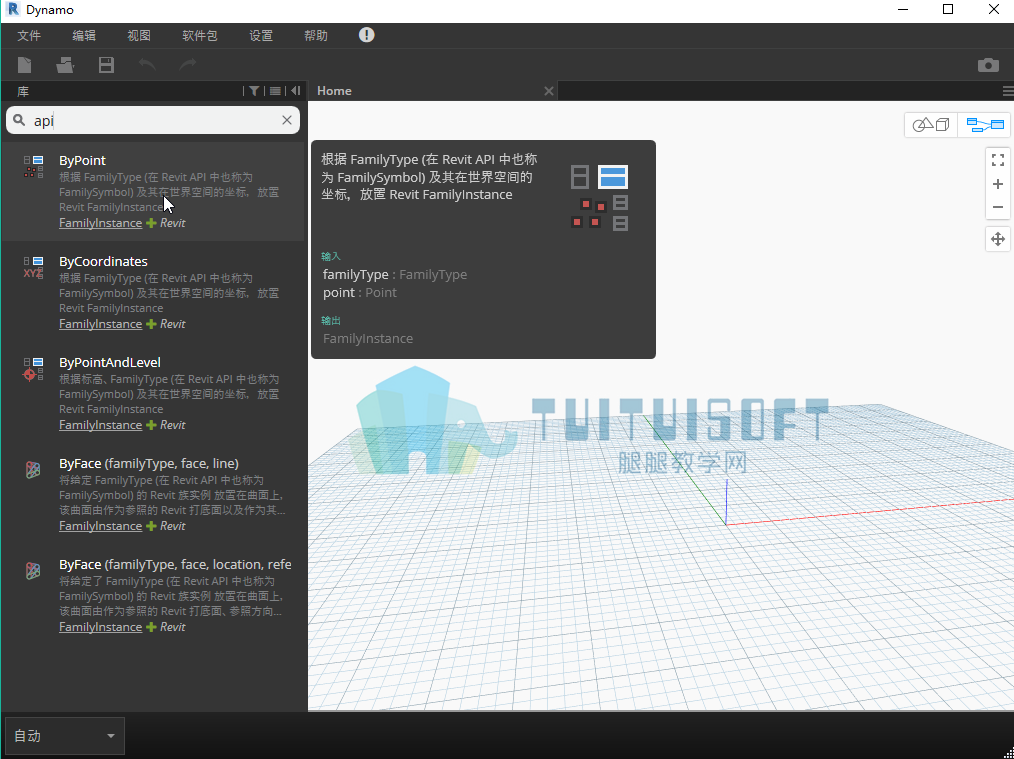The width and height of the screenshot is (1014, 759).
Task: Open the library filter funnel icon
Action: 254,91
